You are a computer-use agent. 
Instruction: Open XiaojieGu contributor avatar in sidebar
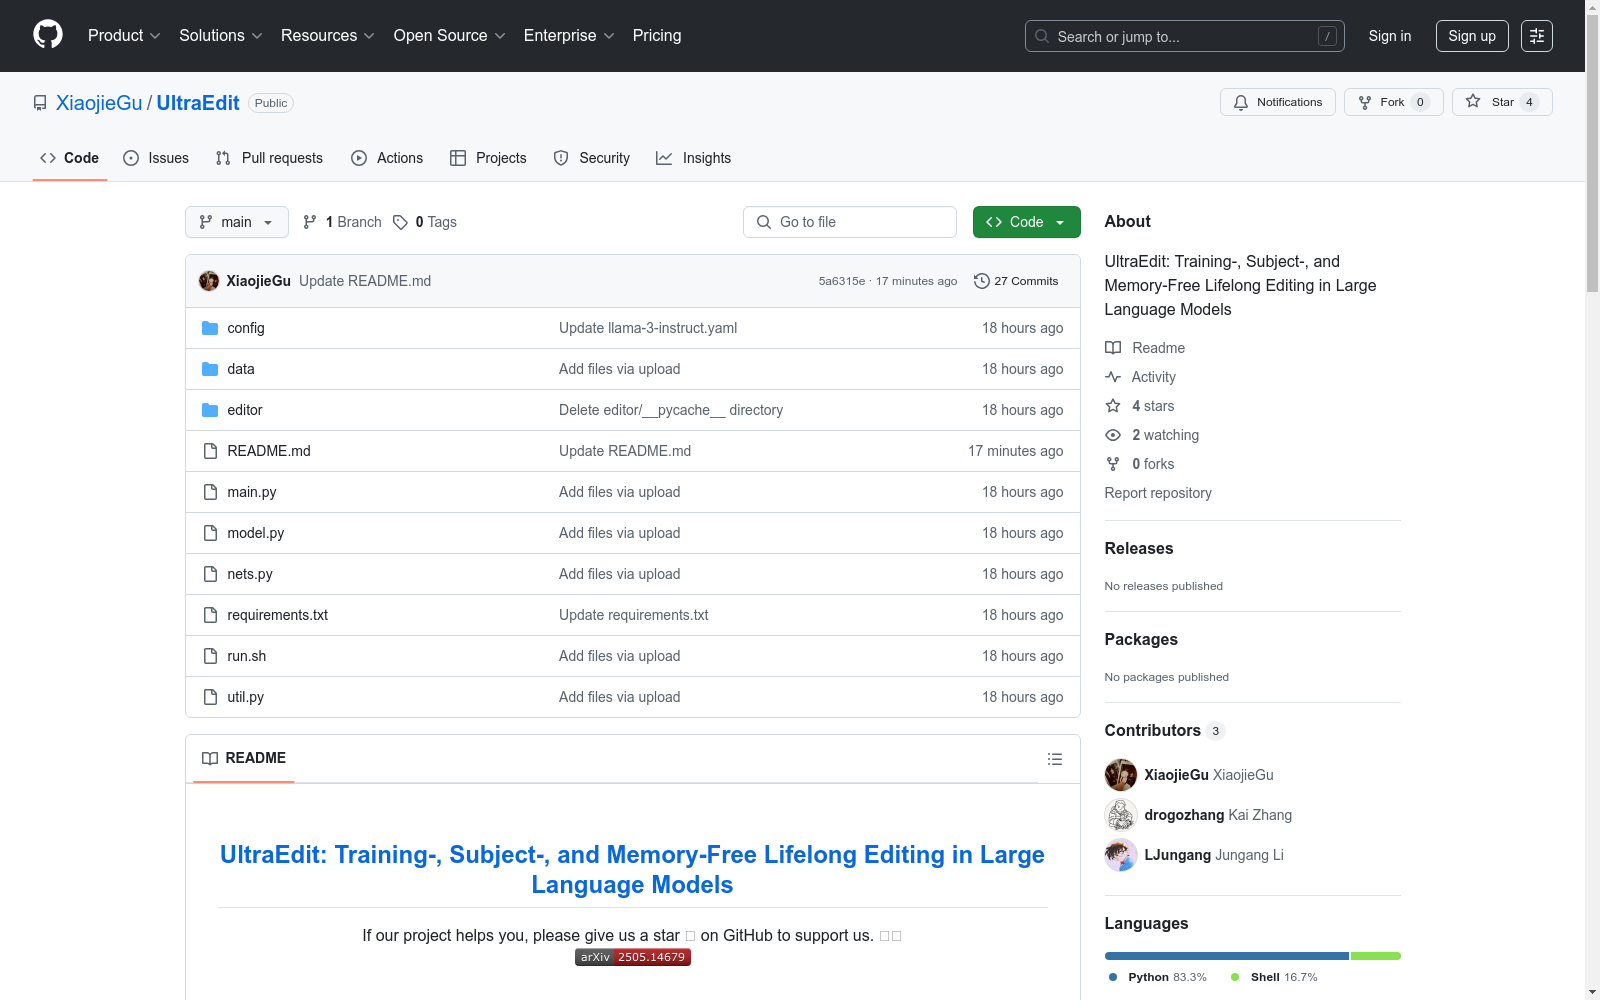click(x=1121, y=775)
